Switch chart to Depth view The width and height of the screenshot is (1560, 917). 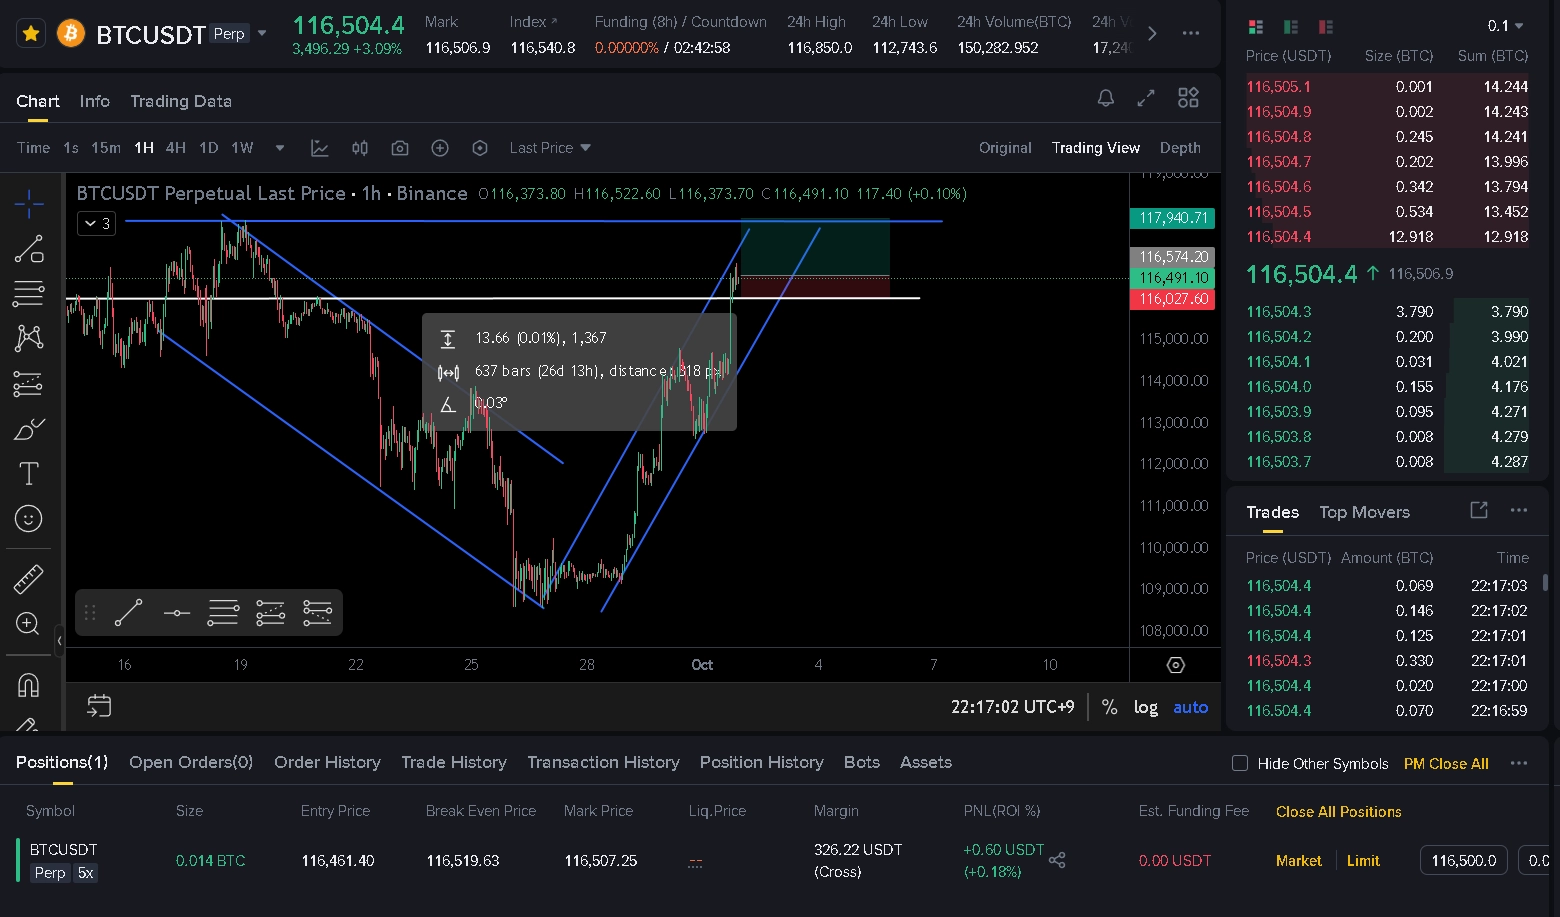pyautogui.click(x=1180, y=148)
